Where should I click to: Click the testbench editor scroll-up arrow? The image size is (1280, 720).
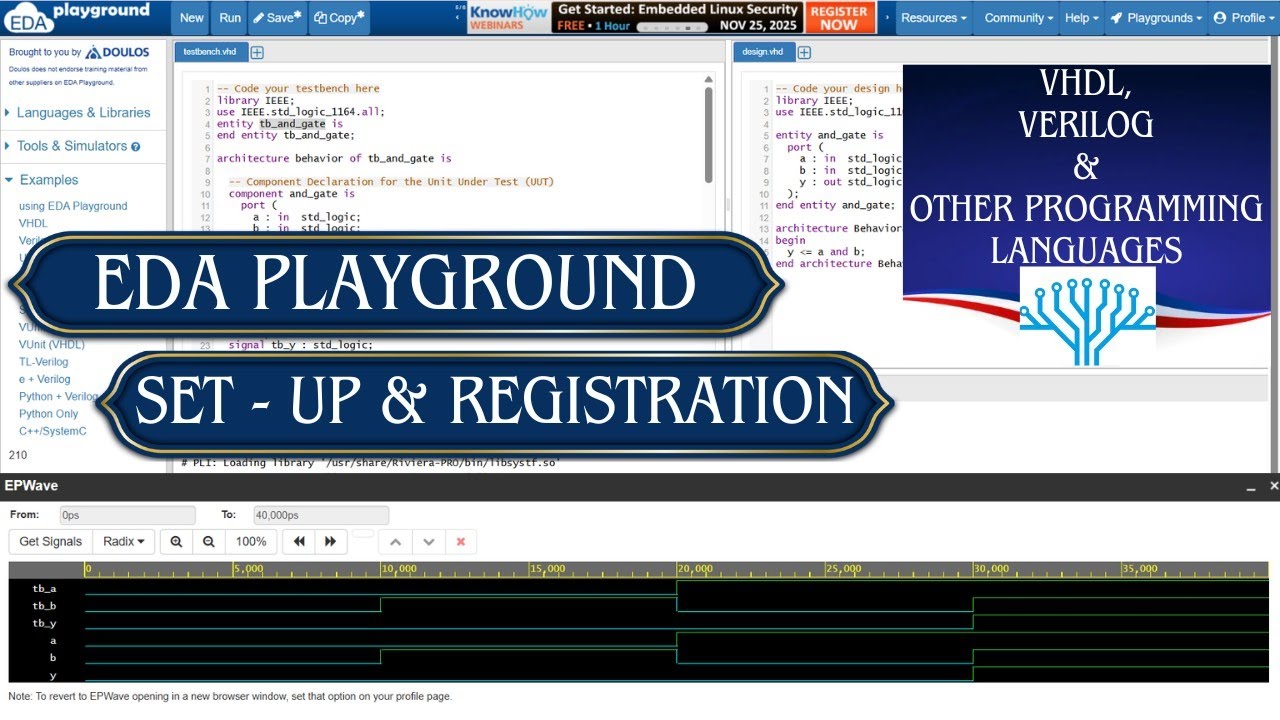click(708, 79)
